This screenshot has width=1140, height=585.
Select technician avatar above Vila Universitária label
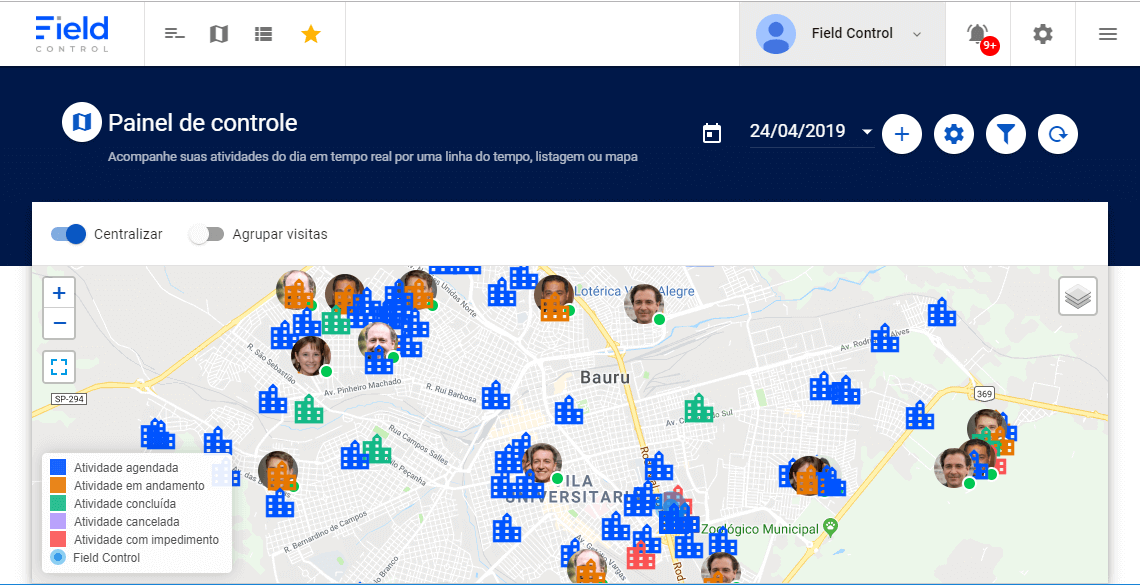[542, 463]
